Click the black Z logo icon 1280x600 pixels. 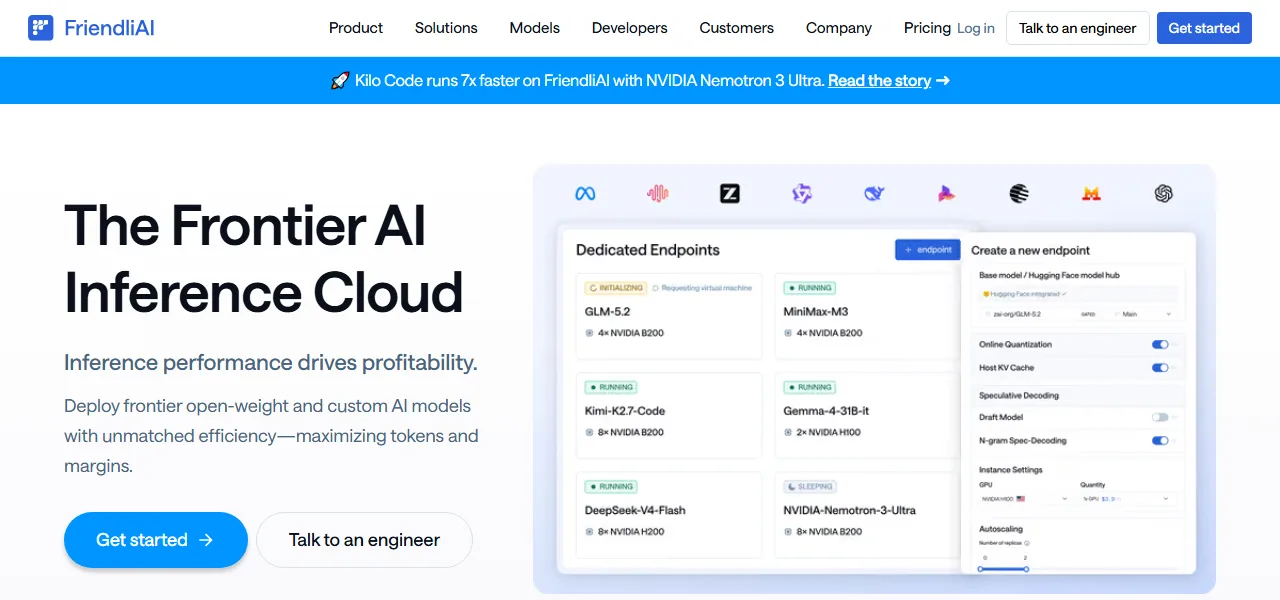(x=730, y=194)
